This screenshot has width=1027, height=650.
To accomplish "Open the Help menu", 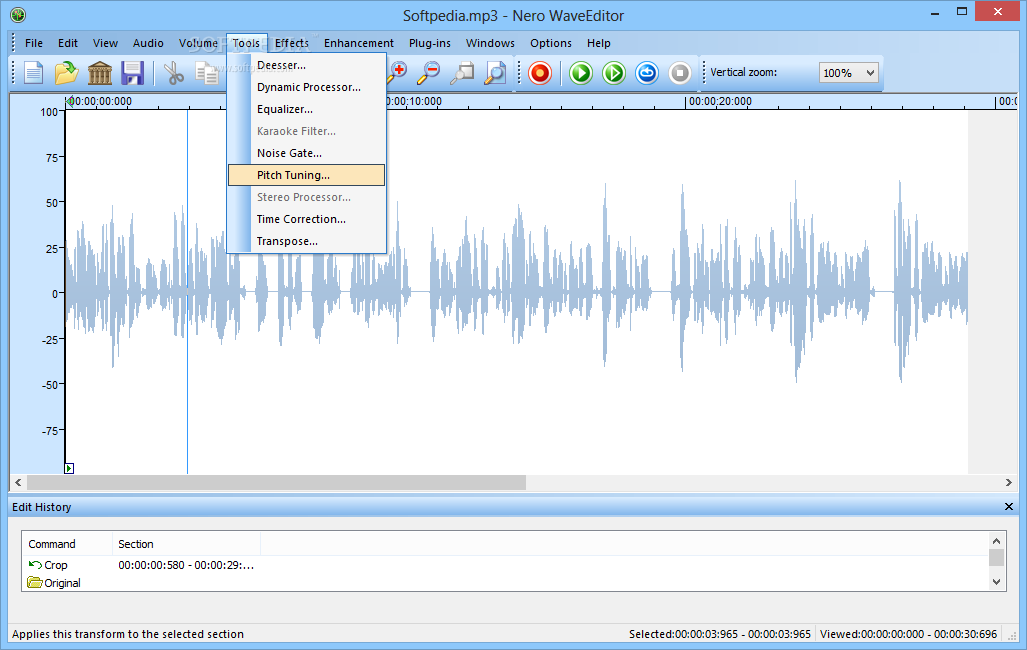I will point(599,43).
